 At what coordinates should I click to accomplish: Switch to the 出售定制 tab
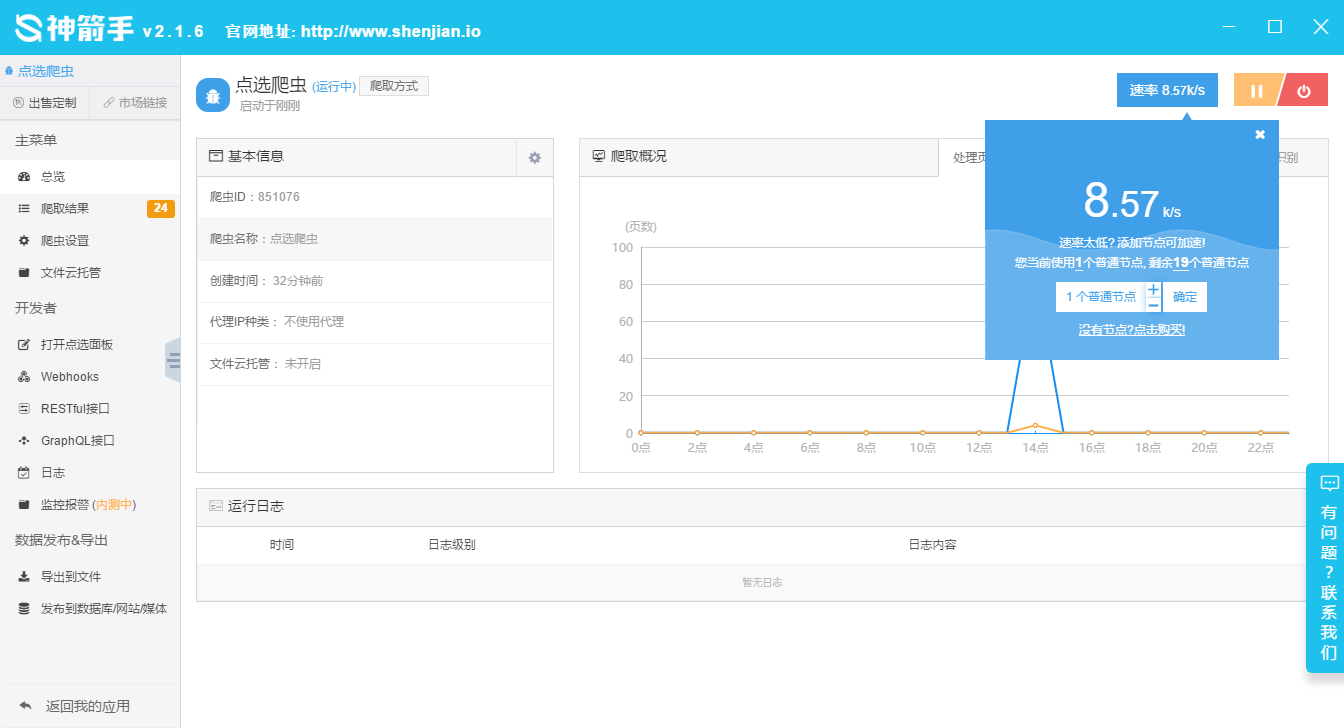coord(44,102)
